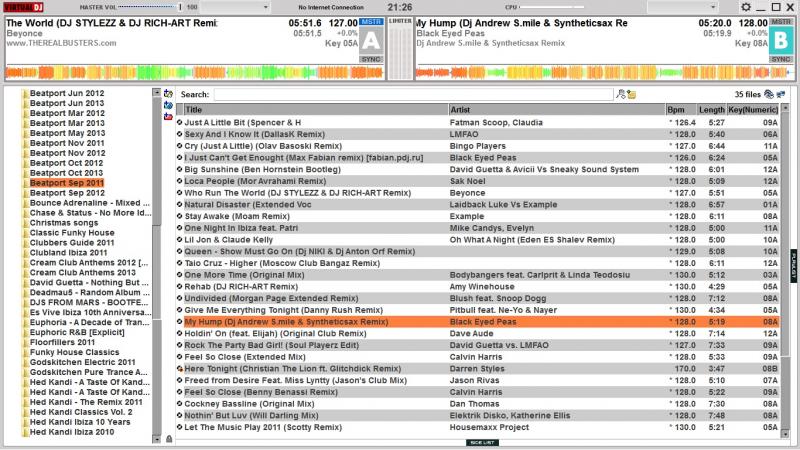Seek in deck B waveform overview
The height and width of the screenshot is (450, 800).
(x=605, y=72)
